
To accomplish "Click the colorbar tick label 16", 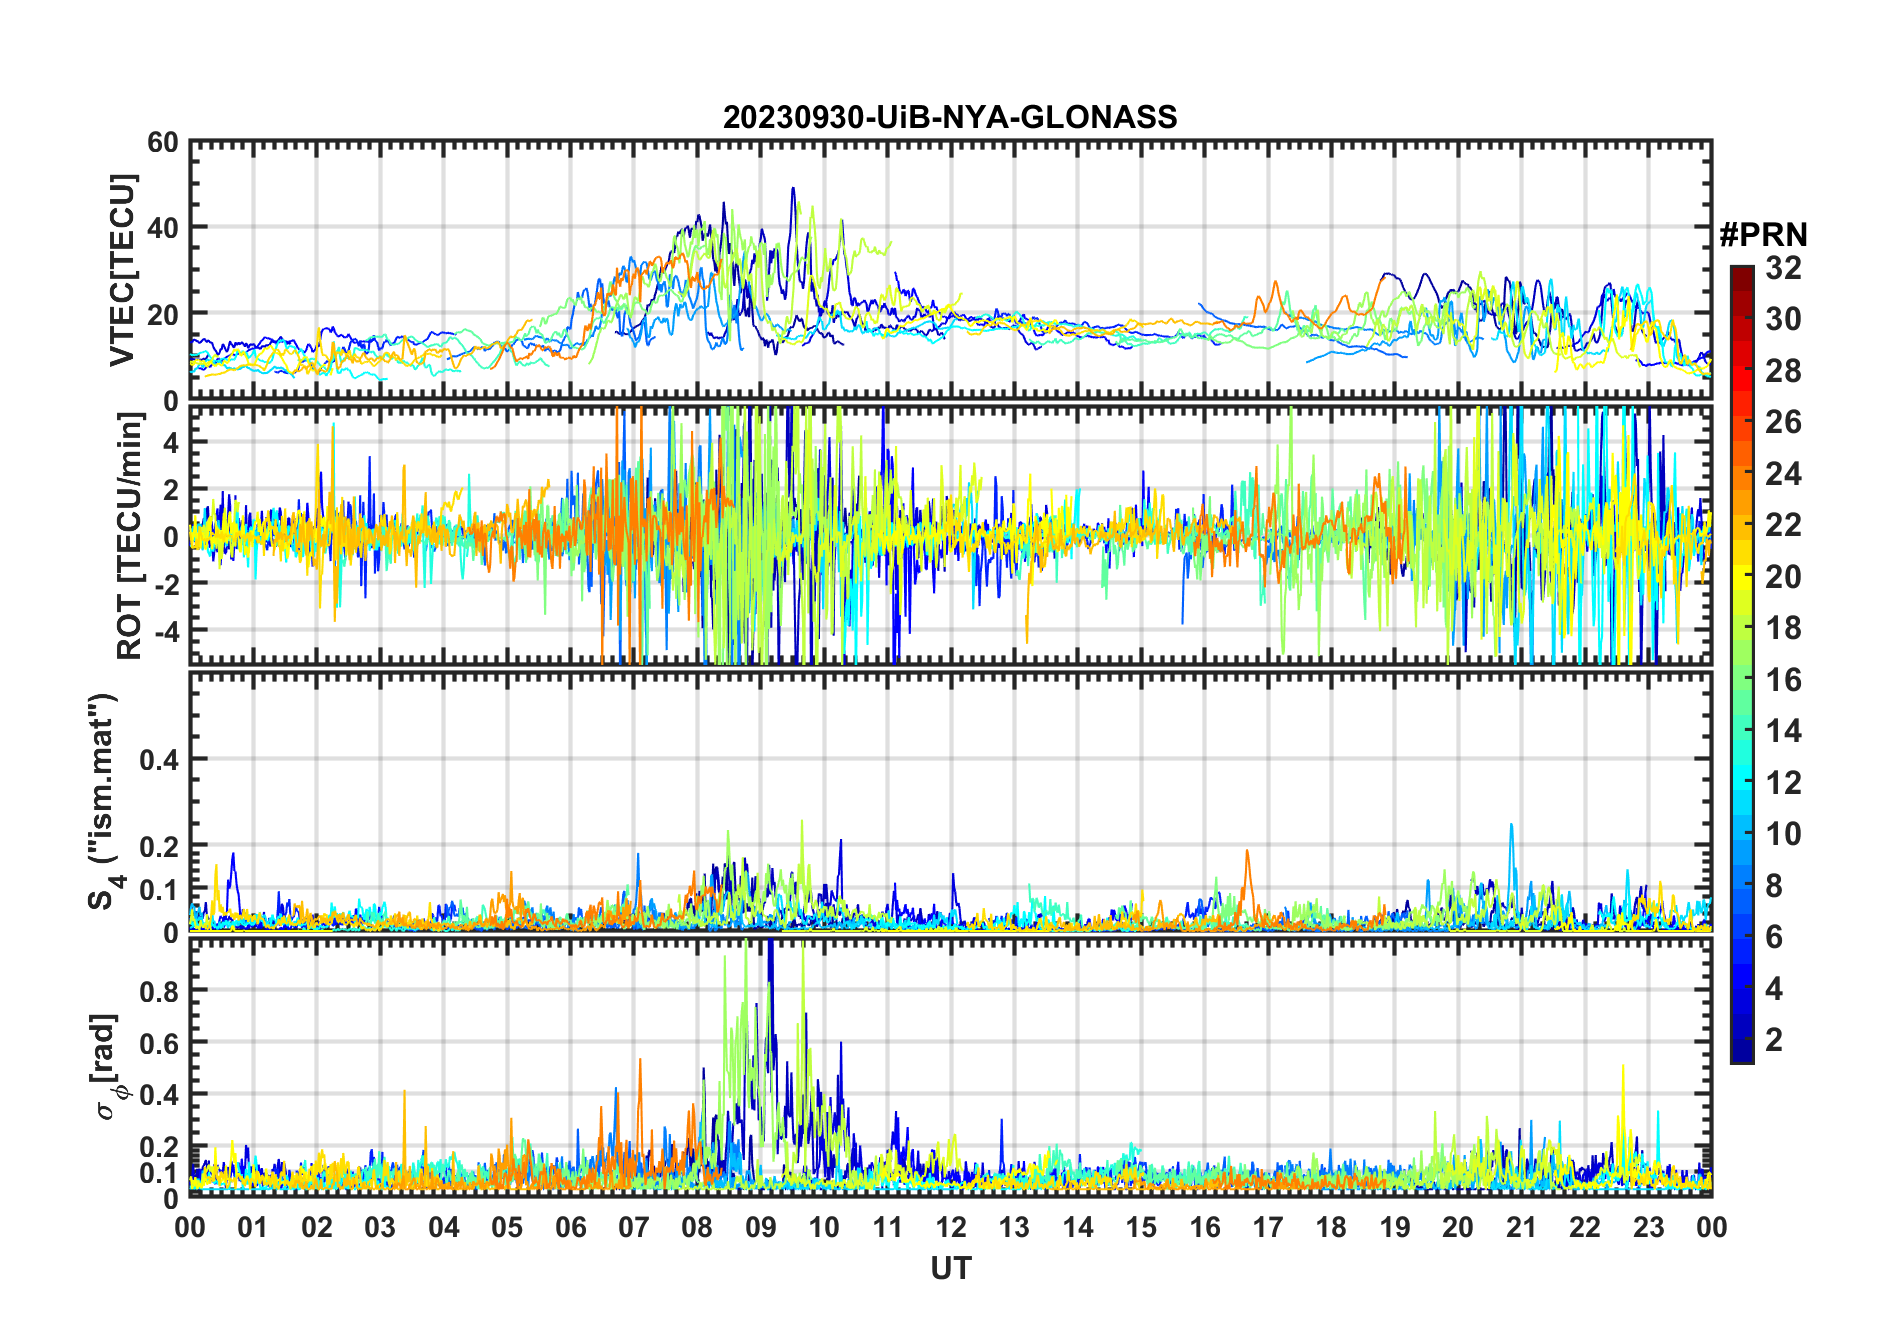I will (1782, 680).
